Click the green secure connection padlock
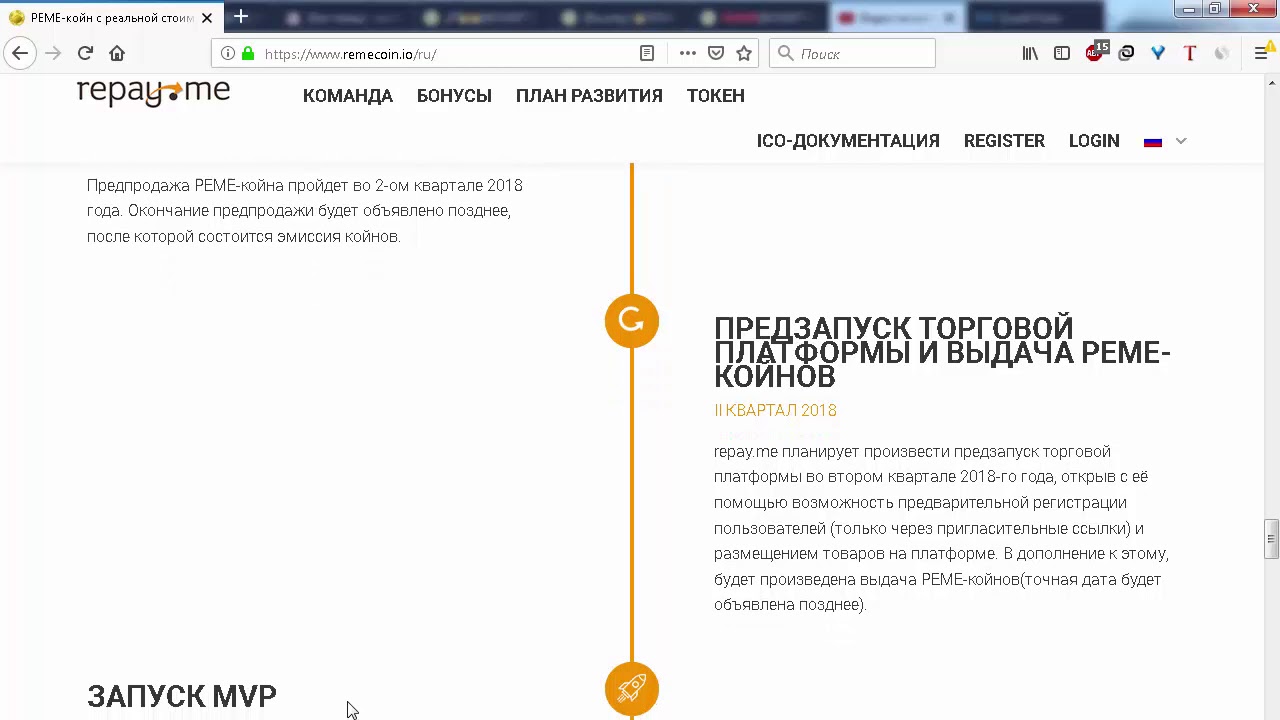 point(248,54)
